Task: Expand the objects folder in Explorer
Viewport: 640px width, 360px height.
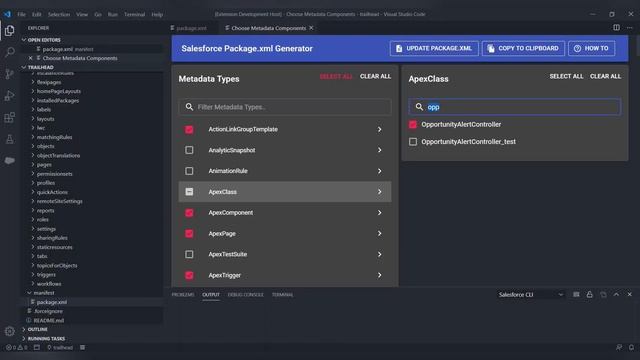Action: (x=45, y=146)
